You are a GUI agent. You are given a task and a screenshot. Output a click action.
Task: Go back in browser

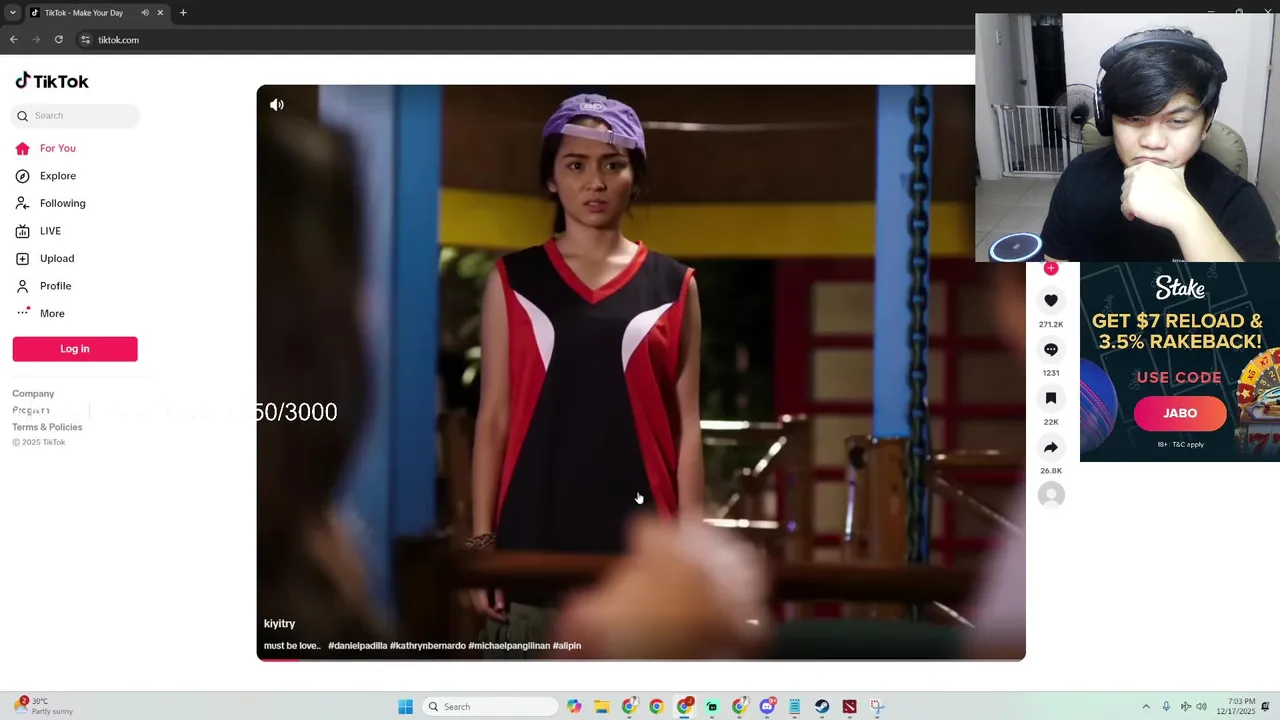click(x=14, y=40)
